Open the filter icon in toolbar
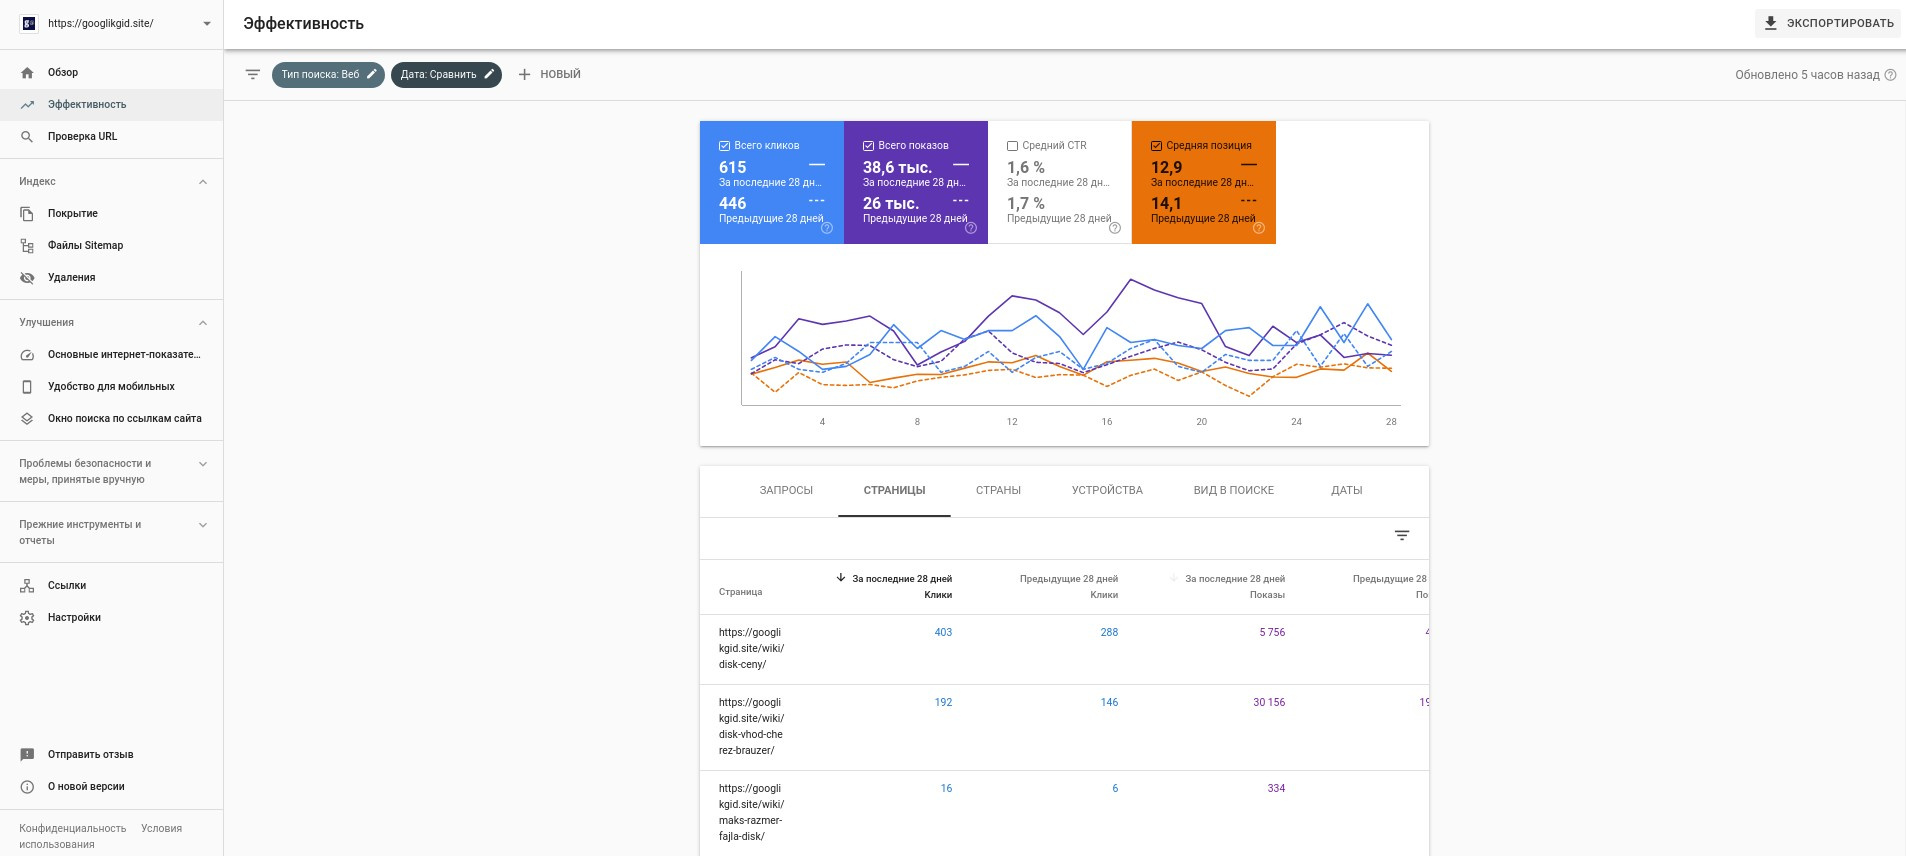This screenshot has width=1906, height=856. [253, 75]
